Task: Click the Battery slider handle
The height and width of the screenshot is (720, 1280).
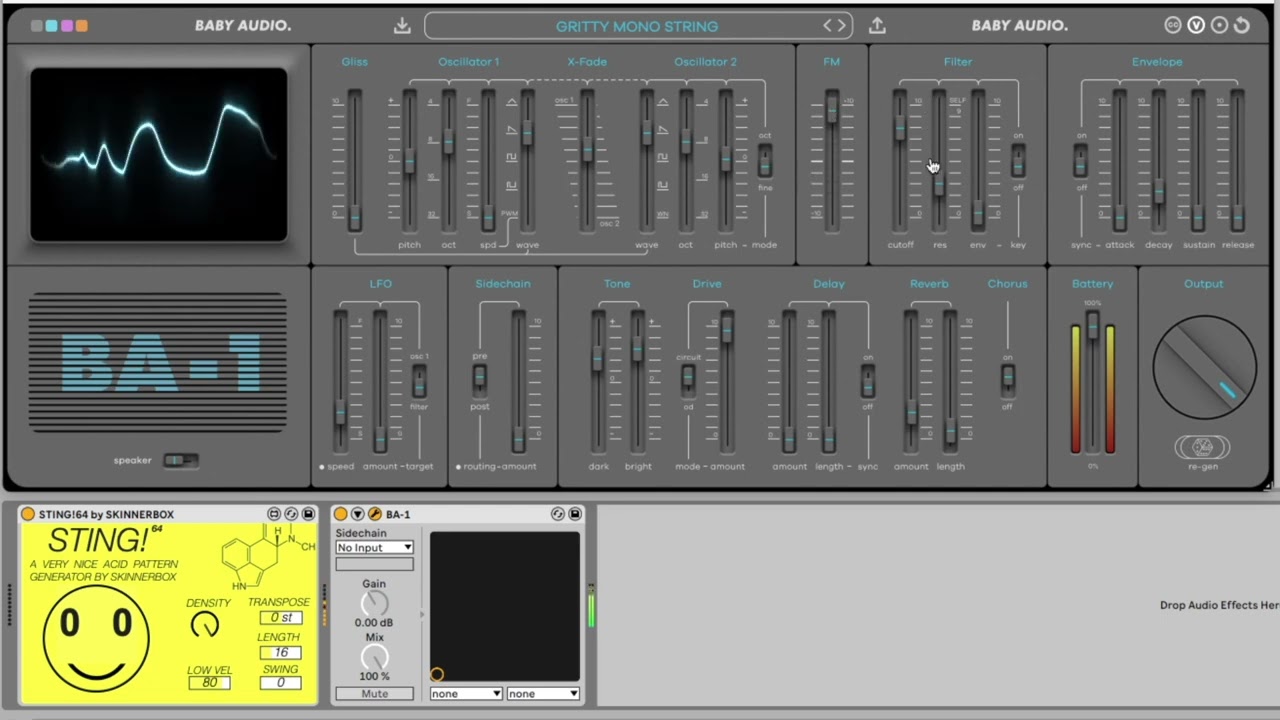Action: (1093, 324)
